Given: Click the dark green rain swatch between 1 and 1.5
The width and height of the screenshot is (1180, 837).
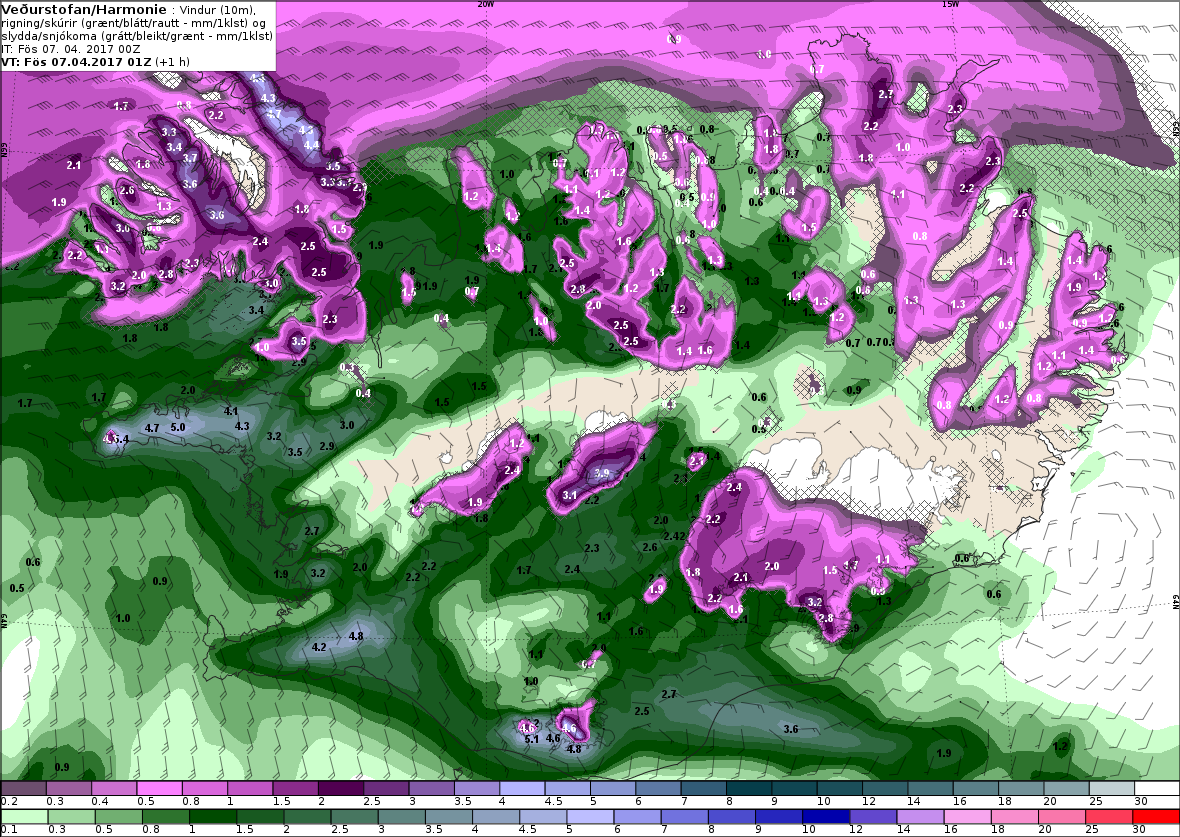Looking at the screenshot, I should [212, 817].
